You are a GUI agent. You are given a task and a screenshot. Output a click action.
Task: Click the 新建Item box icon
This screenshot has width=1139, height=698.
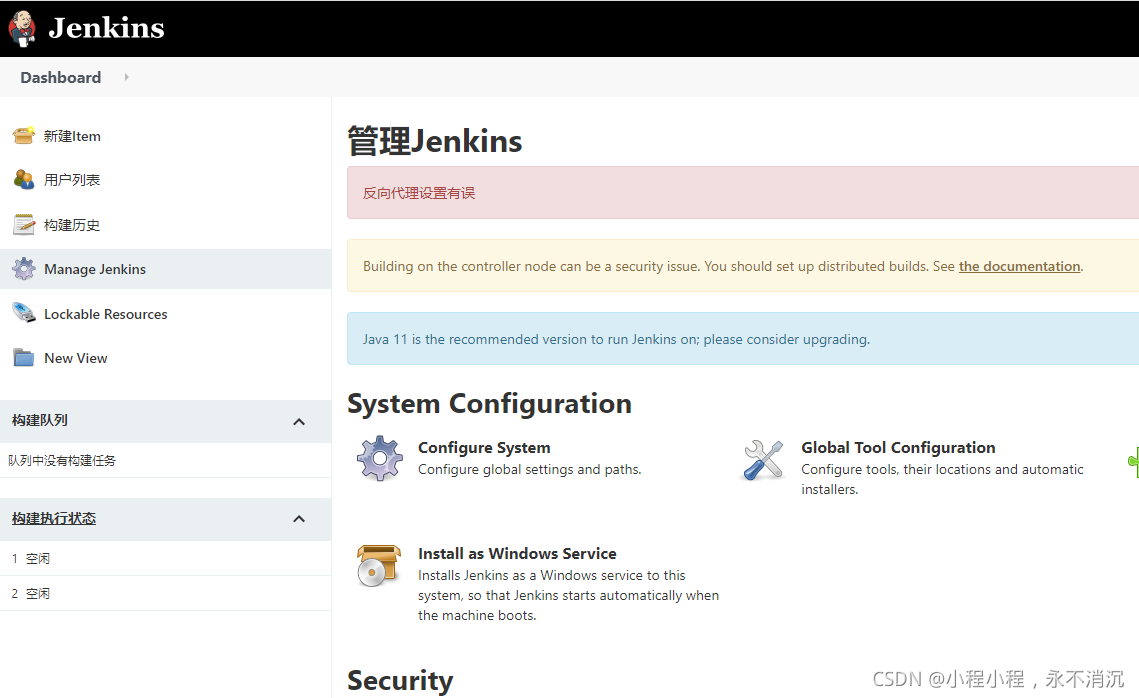pyautogui.click(x=23, y=136)
